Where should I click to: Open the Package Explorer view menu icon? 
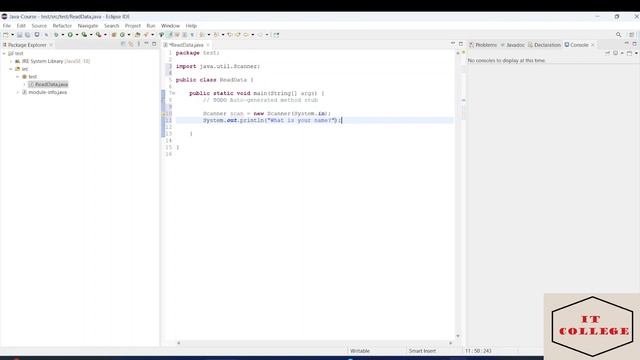pos(138,44)
